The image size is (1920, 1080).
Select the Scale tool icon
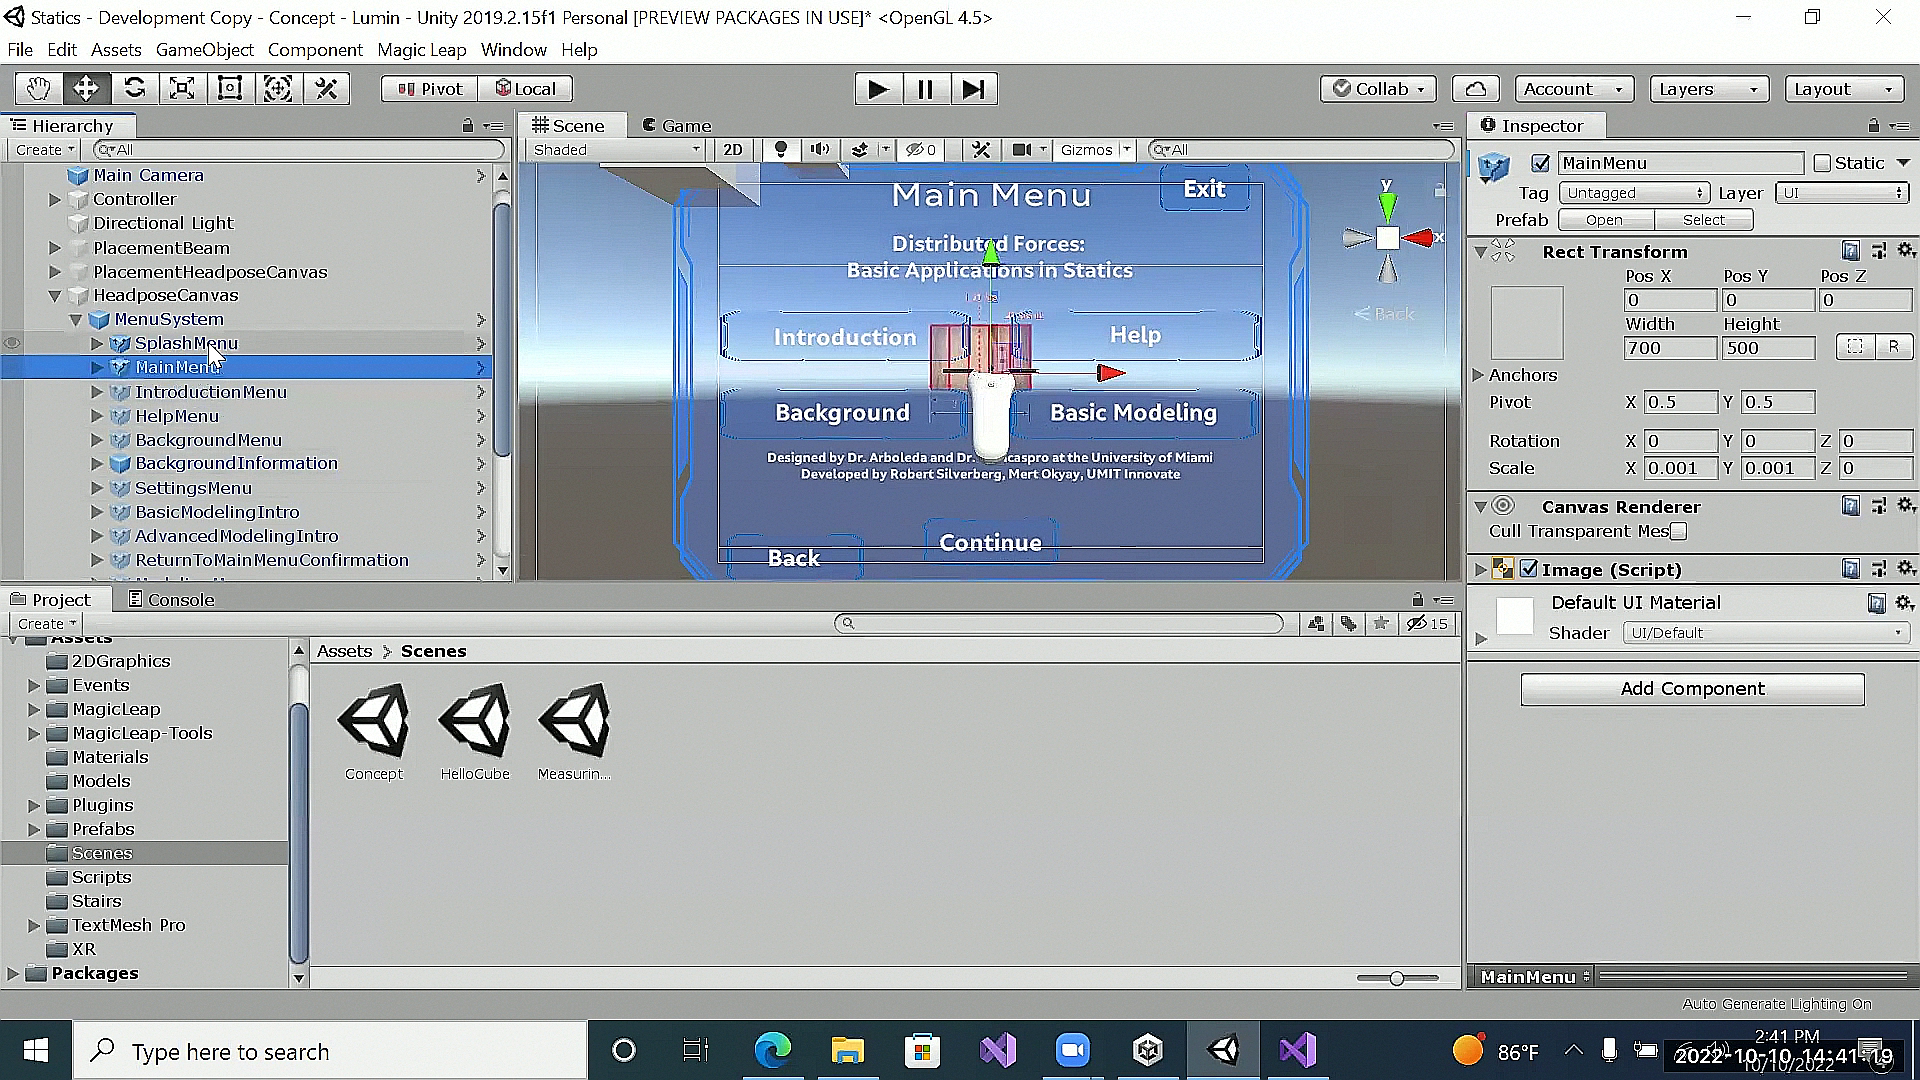182,89
